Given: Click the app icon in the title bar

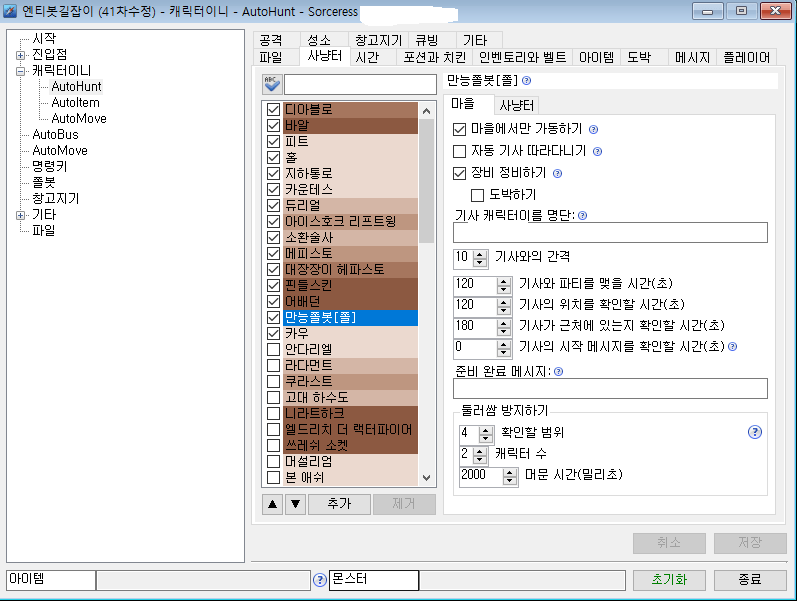Looking at the screenshot, I should 10,11.
